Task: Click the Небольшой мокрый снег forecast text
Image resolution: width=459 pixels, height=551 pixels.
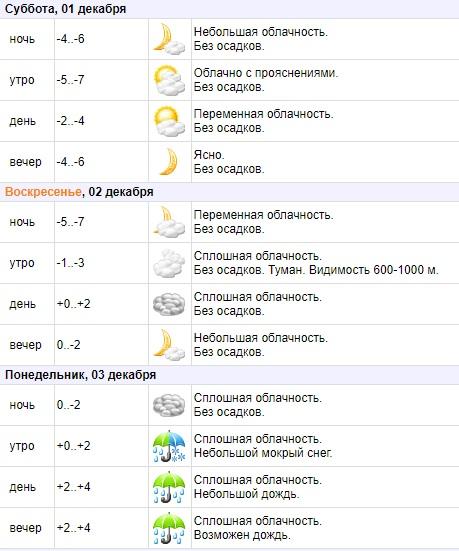Action: pyautogui.click(x=263, y=453)
